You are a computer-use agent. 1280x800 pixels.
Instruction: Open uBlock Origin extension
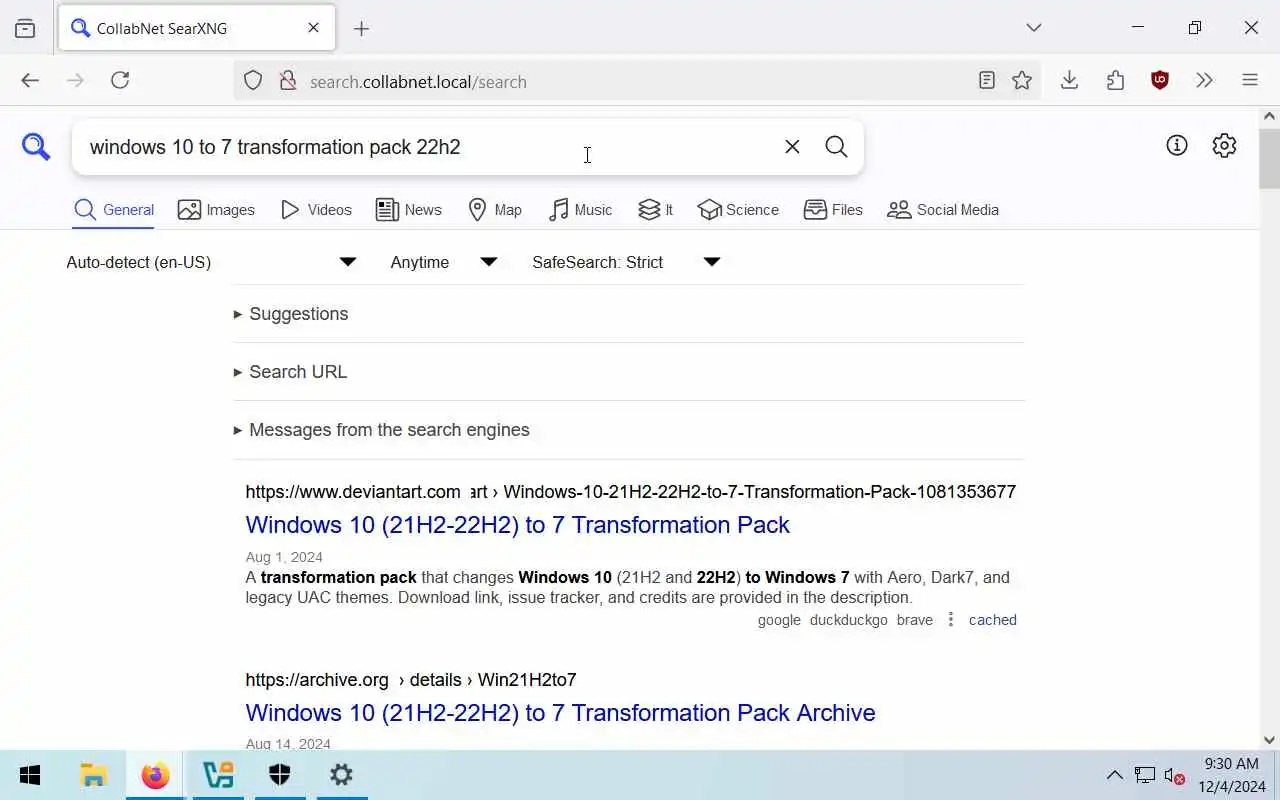[x=1160, y=81]
